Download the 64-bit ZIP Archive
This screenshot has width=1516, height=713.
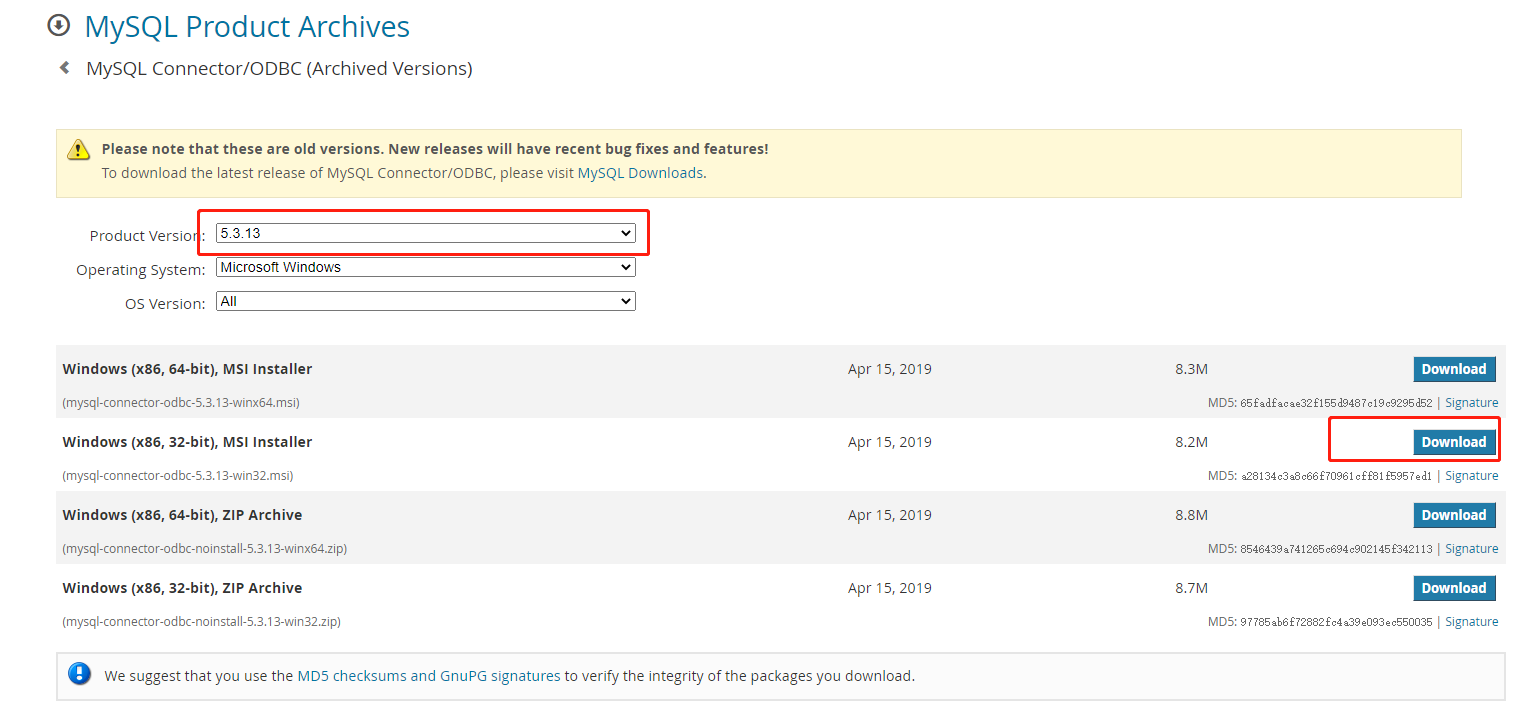coord(1454,515)
